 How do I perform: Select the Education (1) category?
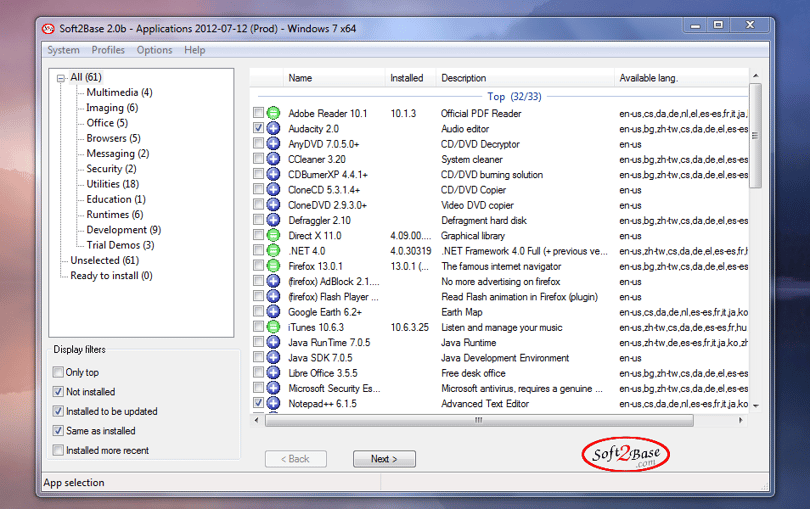(116, 199)
